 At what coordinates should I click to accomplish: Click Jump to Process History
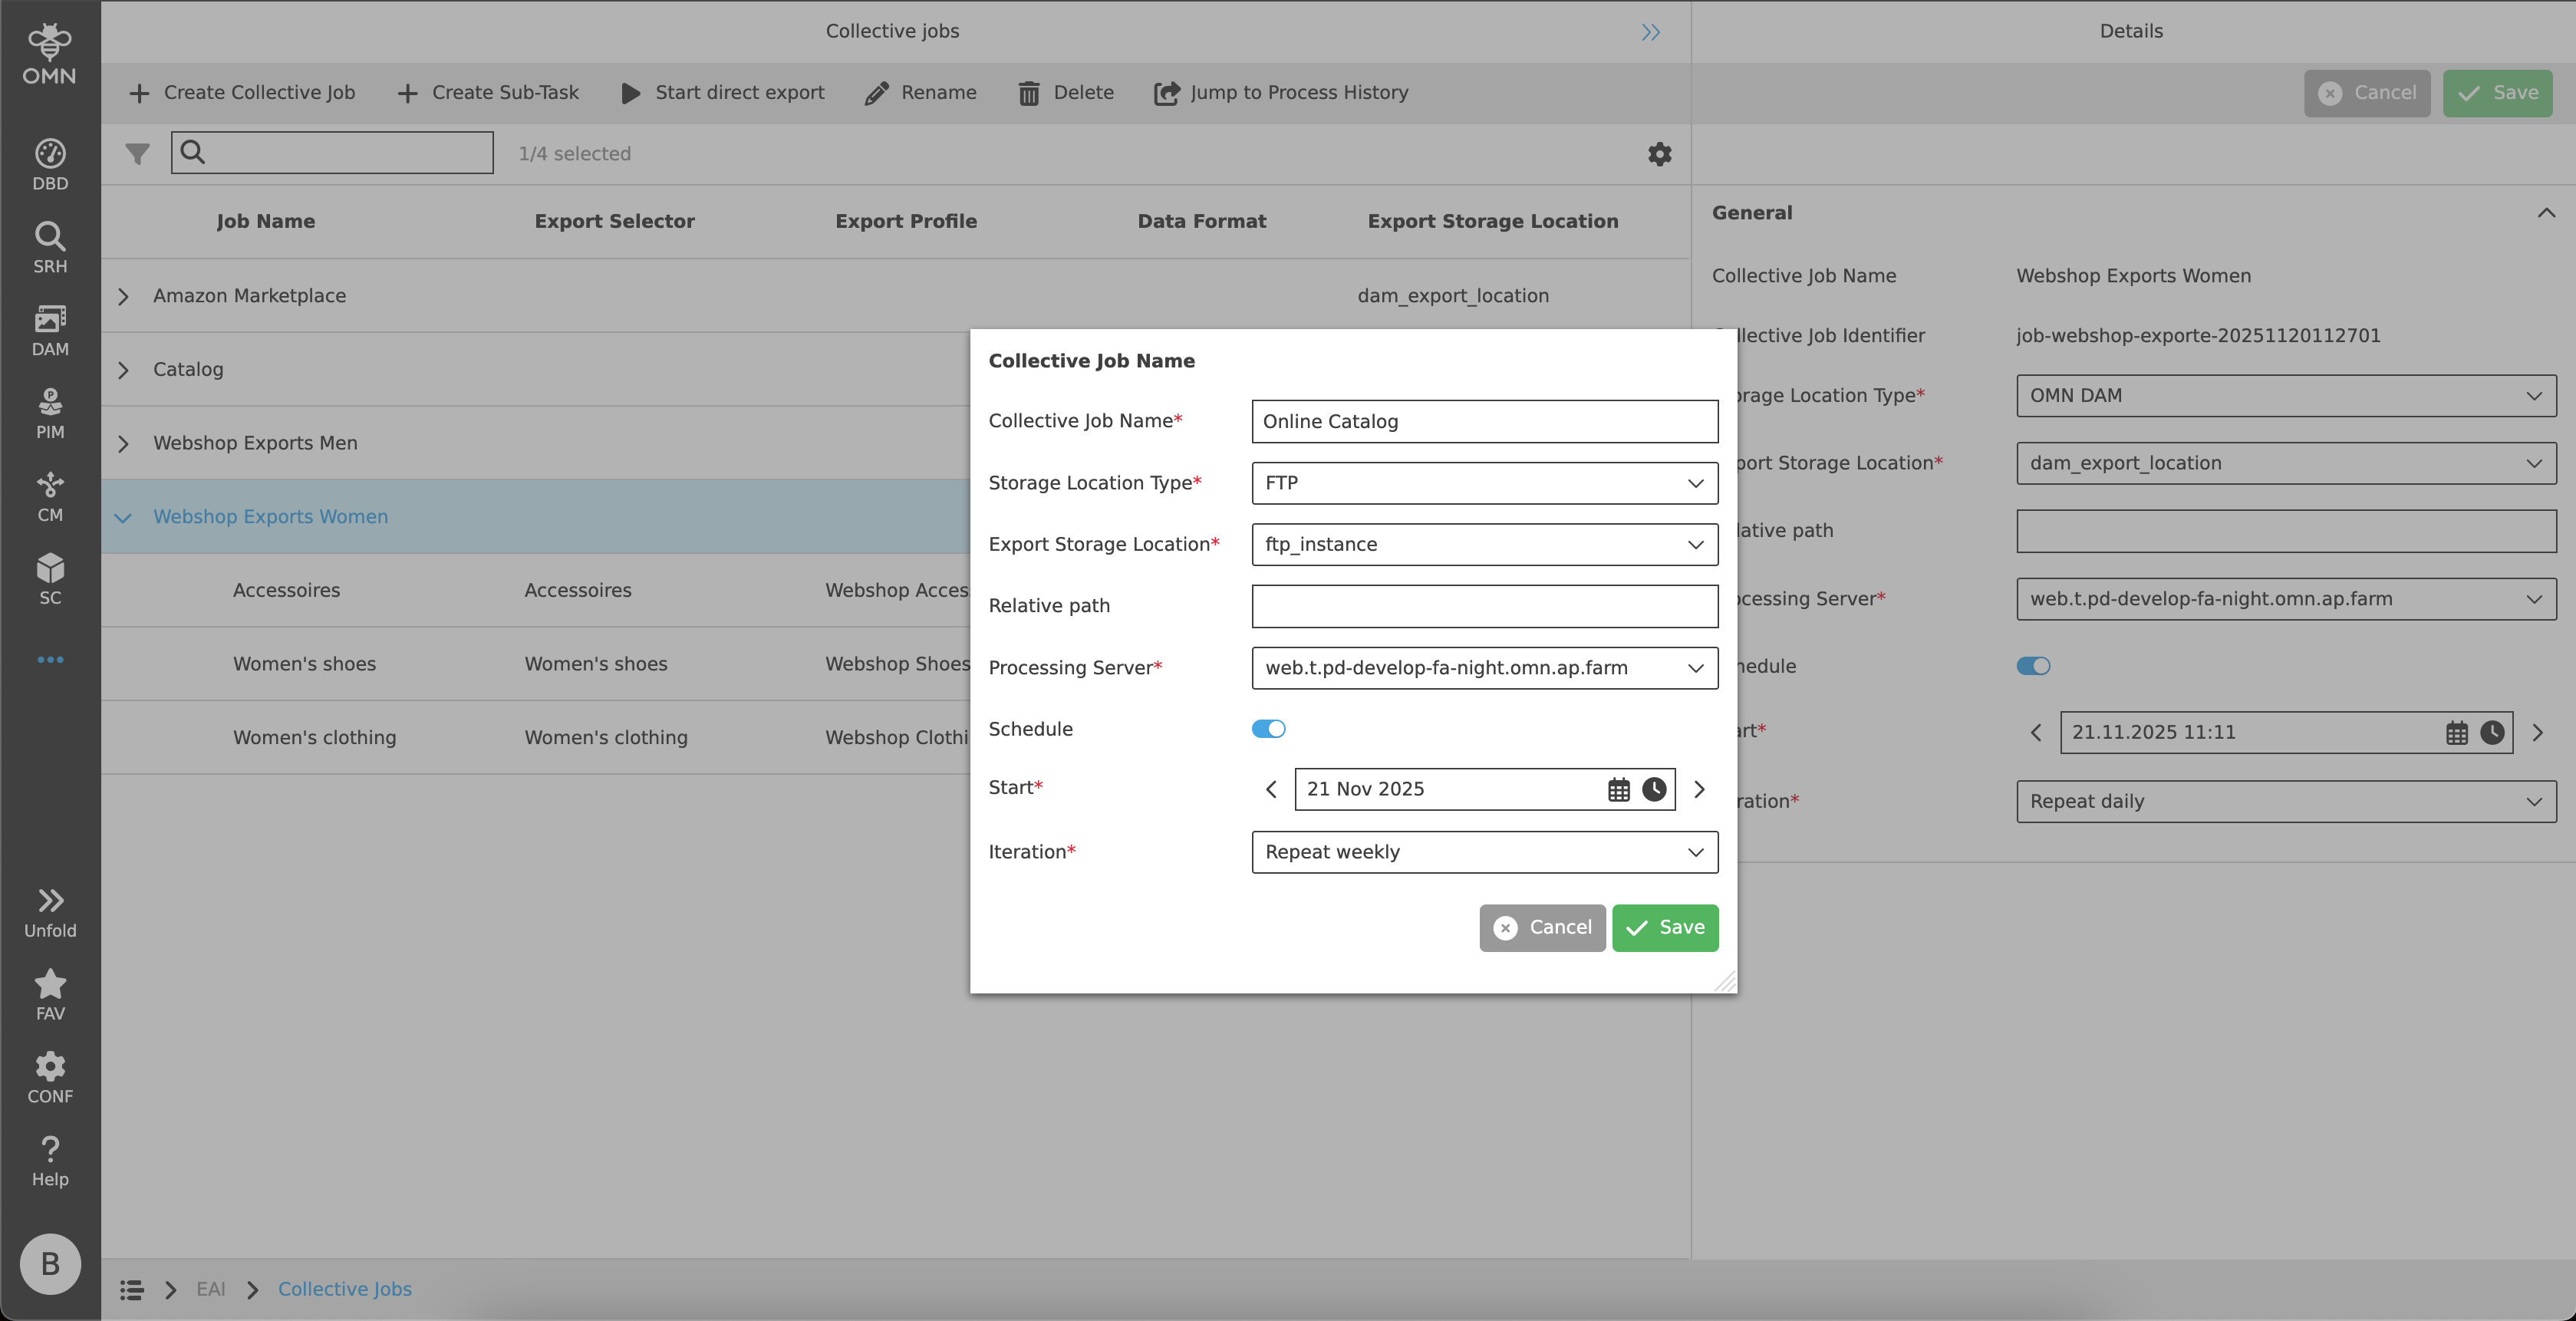point(1281,93)
